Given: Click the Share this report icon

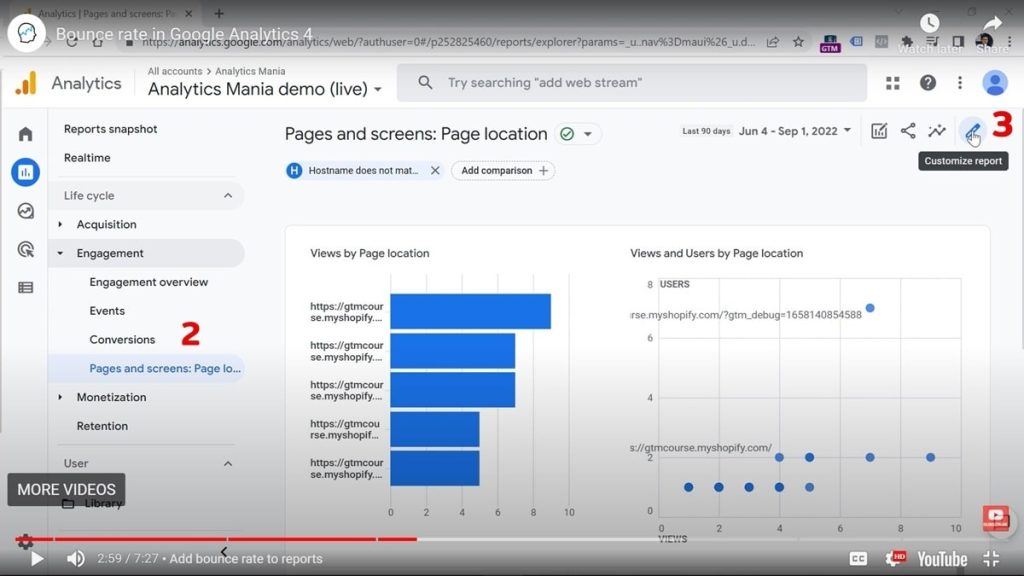Looking at the screenshot, I should point(908,131).
